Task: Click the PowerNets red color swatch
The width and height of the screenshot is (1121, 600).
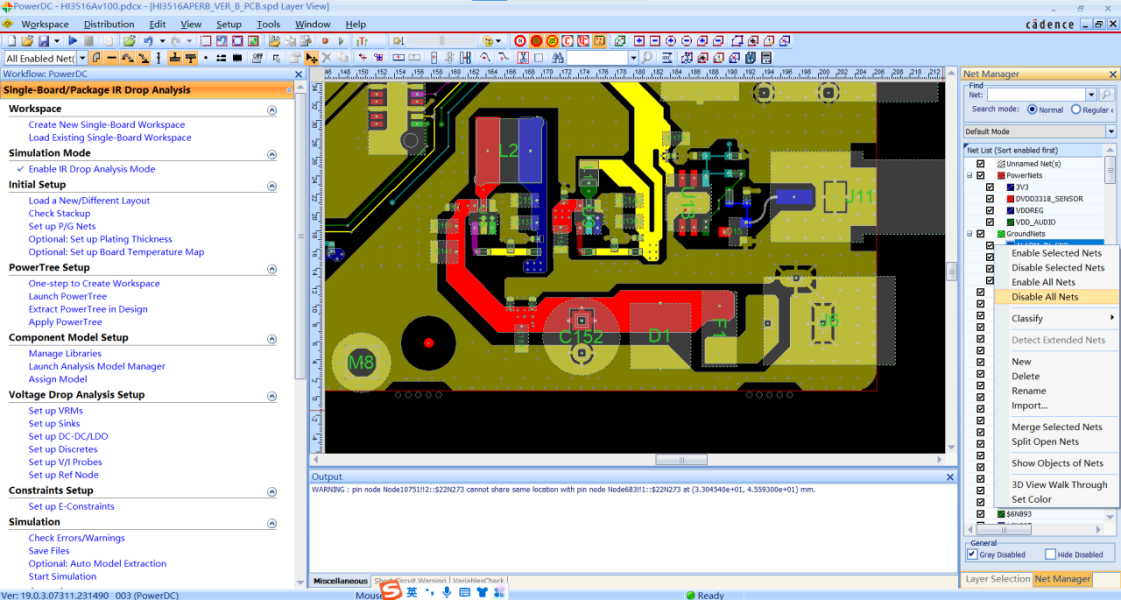Action: tap(1001, 175)
